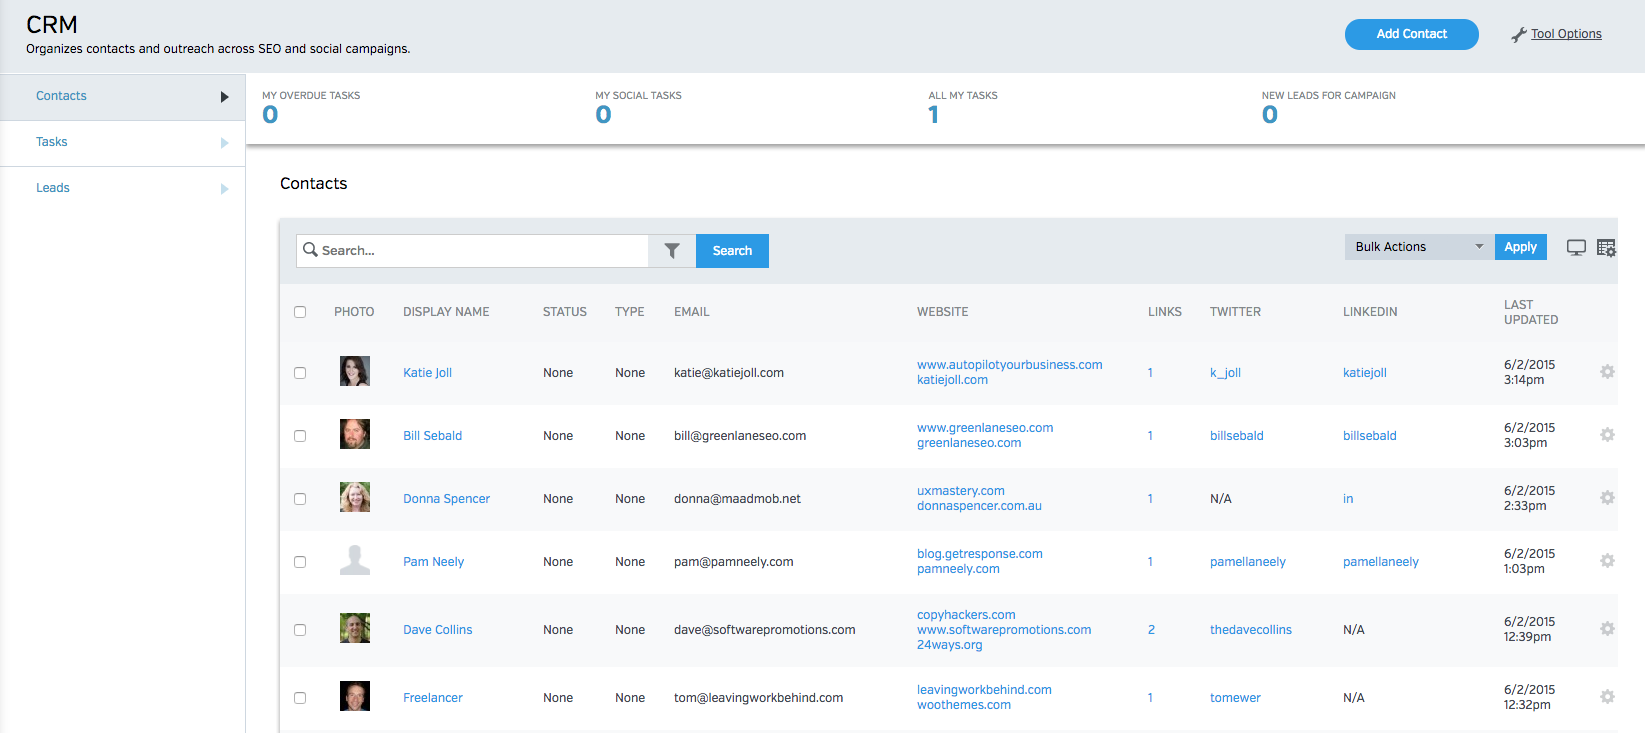Select the Freelancer contact checkbox

coord(300,698)
